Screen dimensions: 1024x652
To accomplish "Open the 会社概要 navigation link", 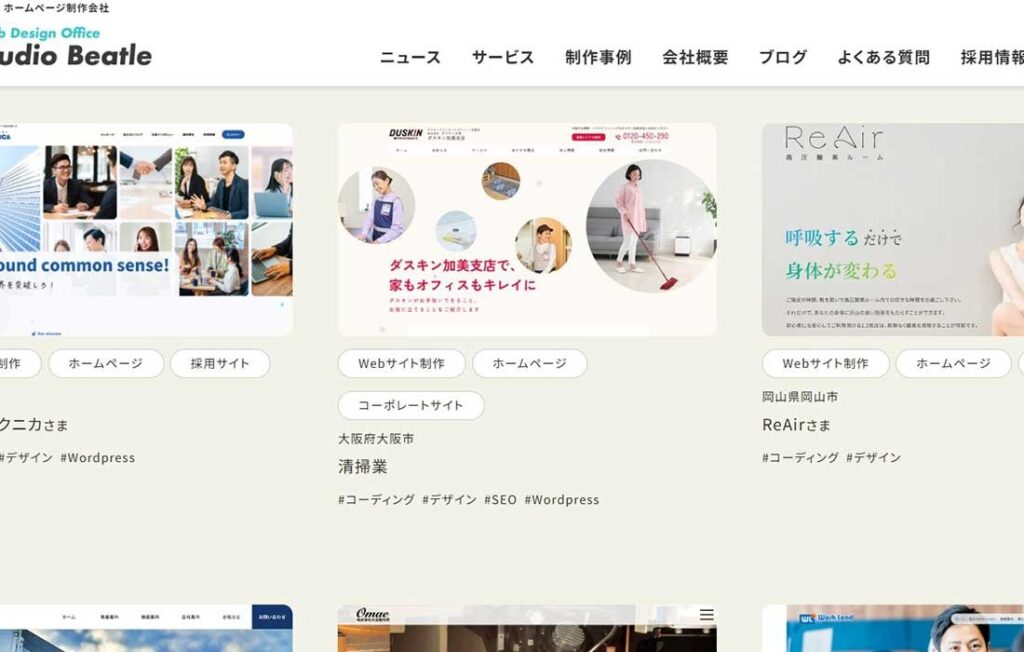I will pyautogui.click(x=695, y=58).
